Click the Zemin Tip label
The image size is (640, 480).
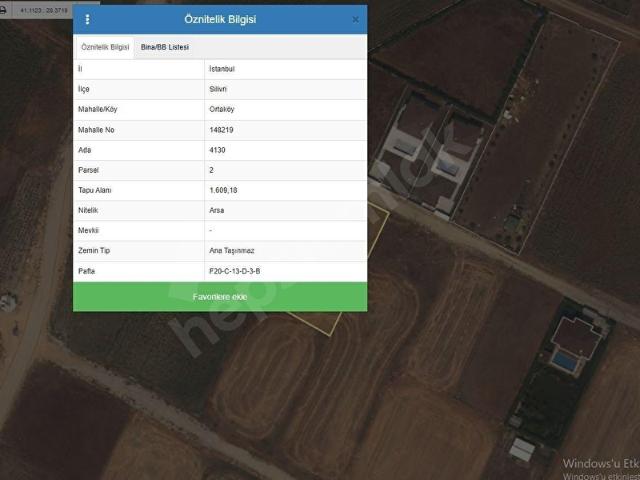click(94, 251)
